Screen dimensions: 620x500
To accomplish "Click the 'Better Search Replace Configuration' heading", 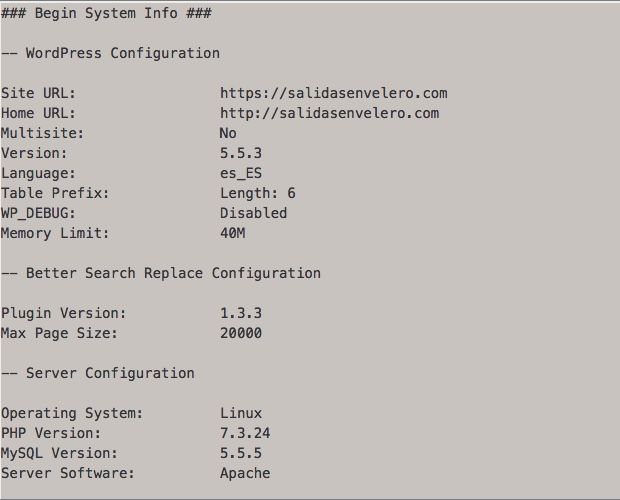I will pyautogui.click(x=161, y=273).
